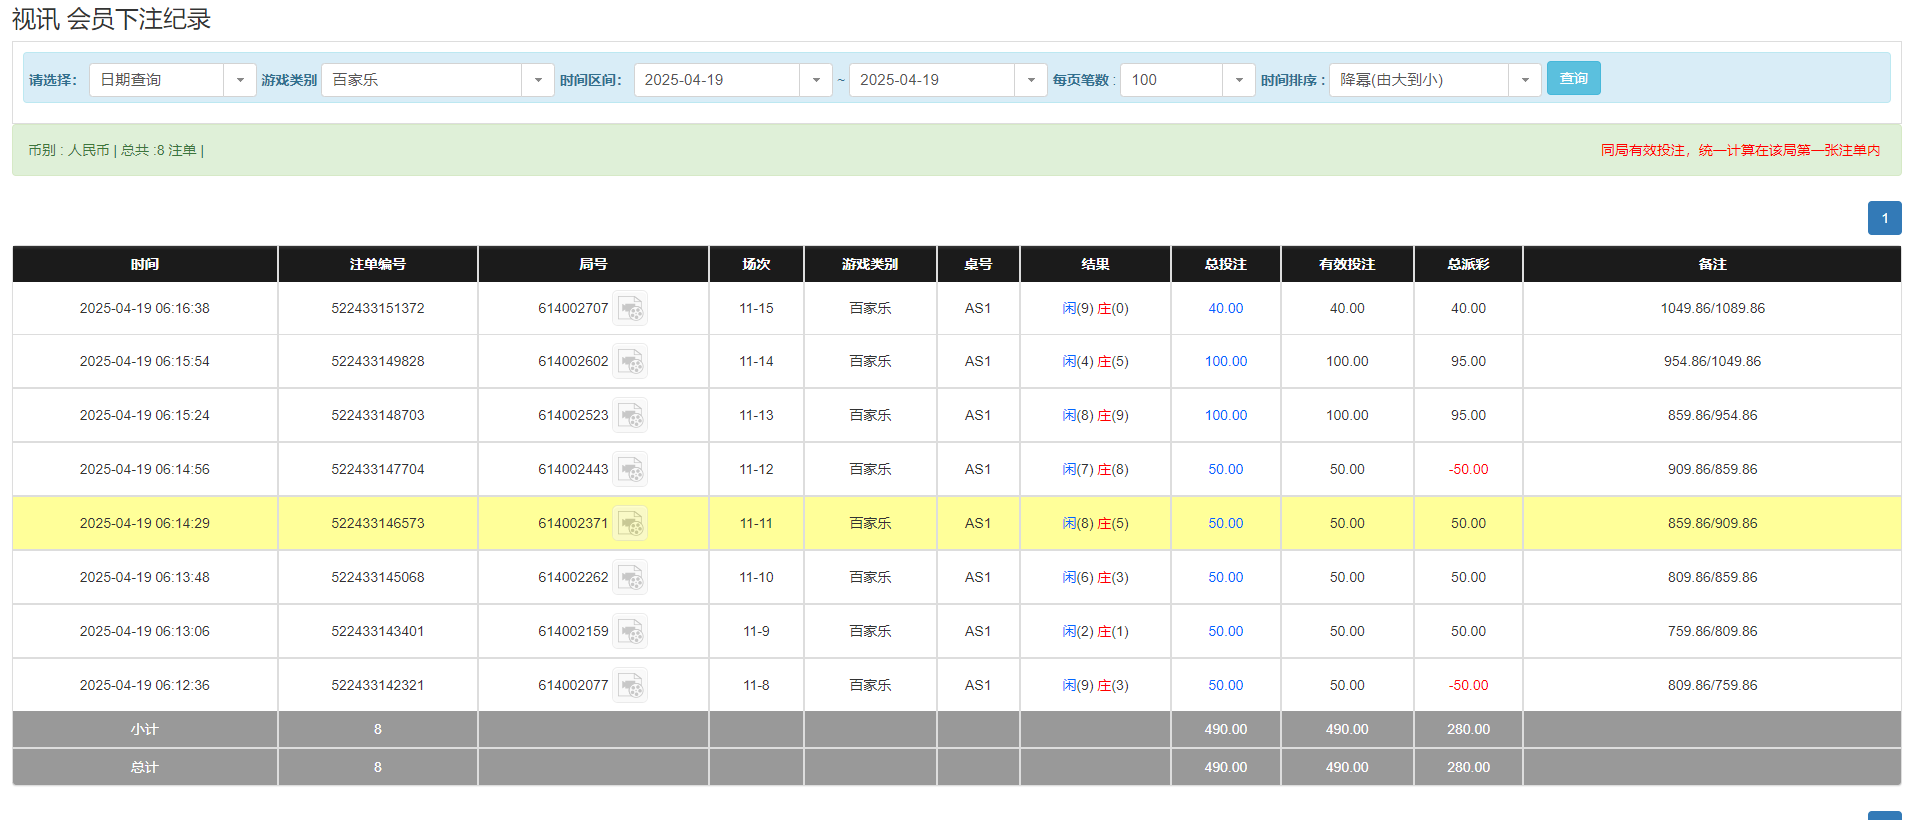This screenshot has width=1916, height=820.
Task: Click the 40.00 total bet link
Action: point(1225,309)
